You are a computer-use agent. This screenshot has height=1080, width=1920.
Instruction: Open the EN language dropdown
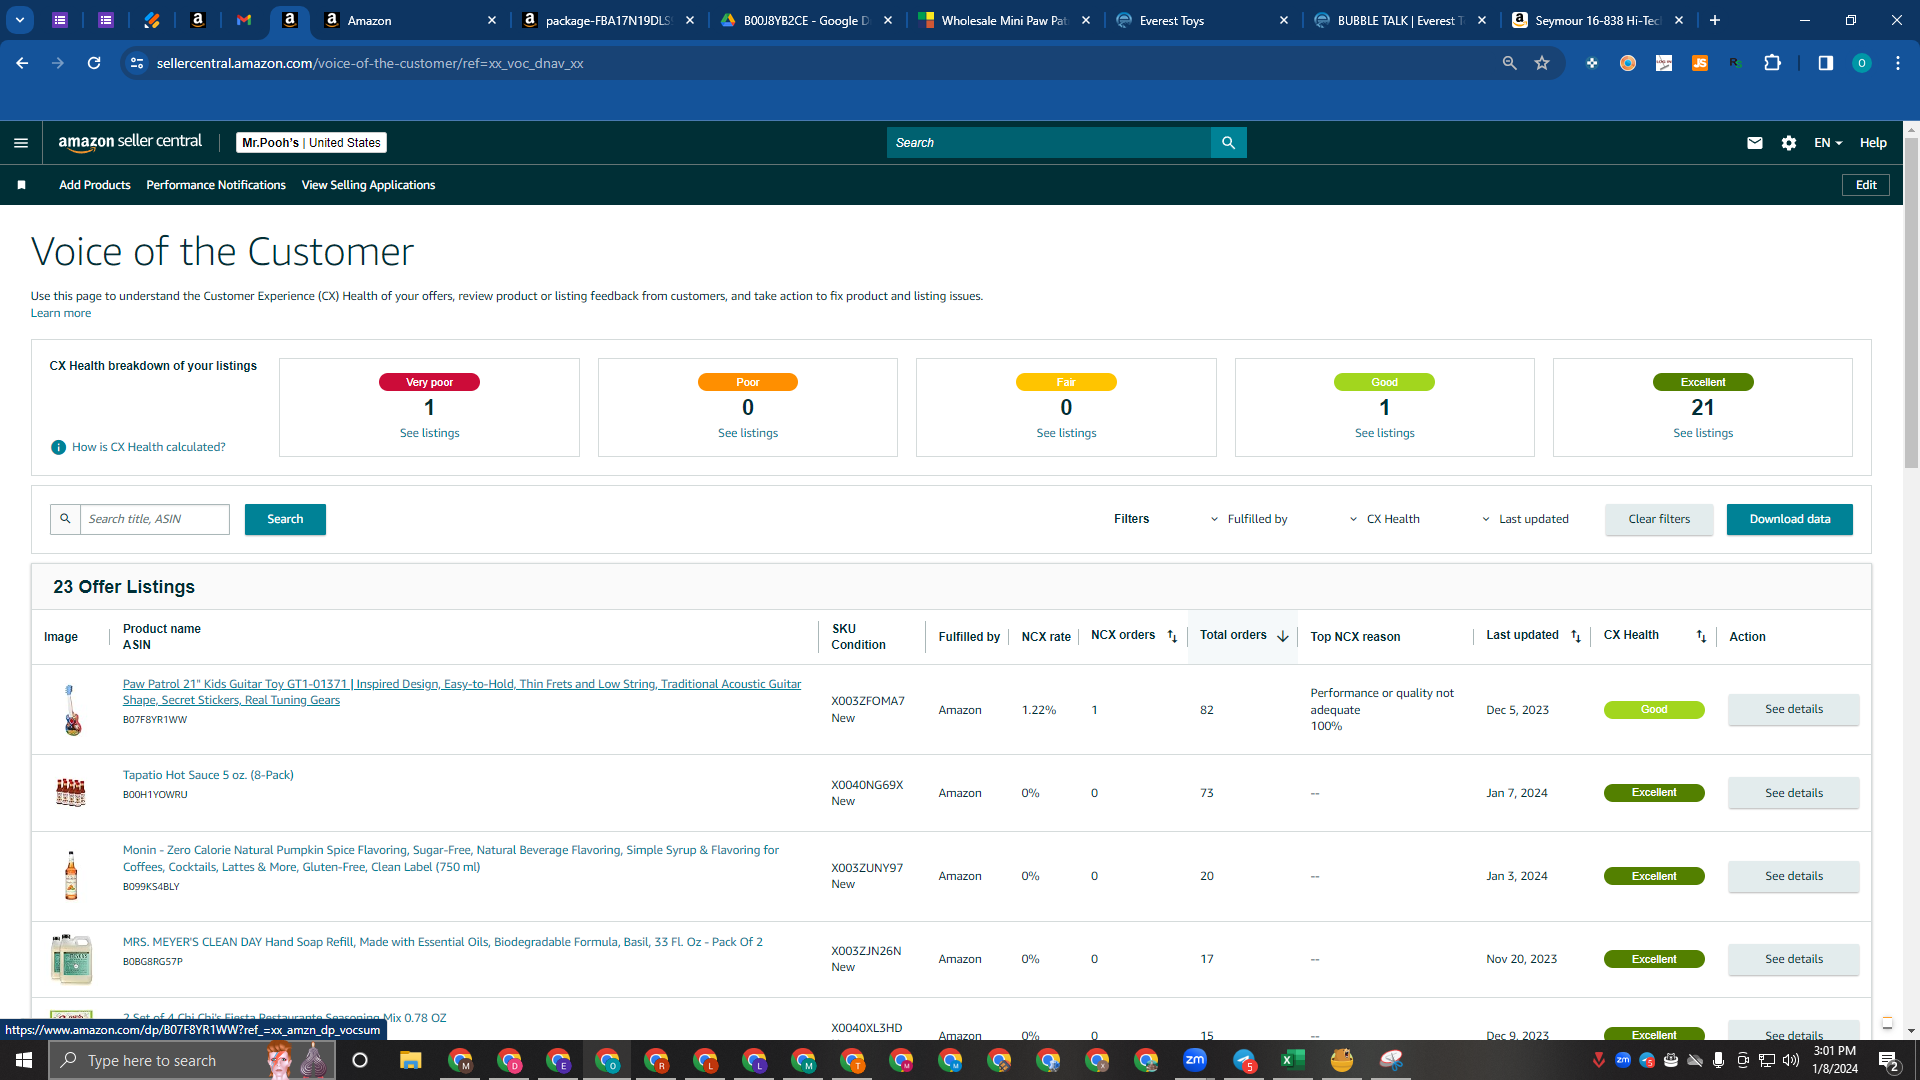coord(1828,143)
